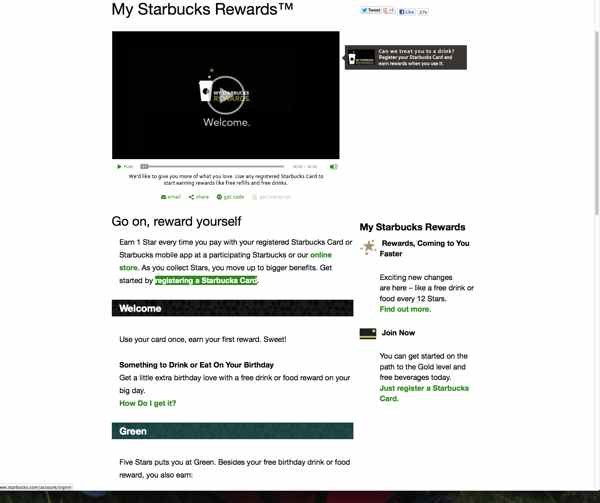
Task: Click the Starbucks card icon beside Join Now
Action: (x=368, y=333)
